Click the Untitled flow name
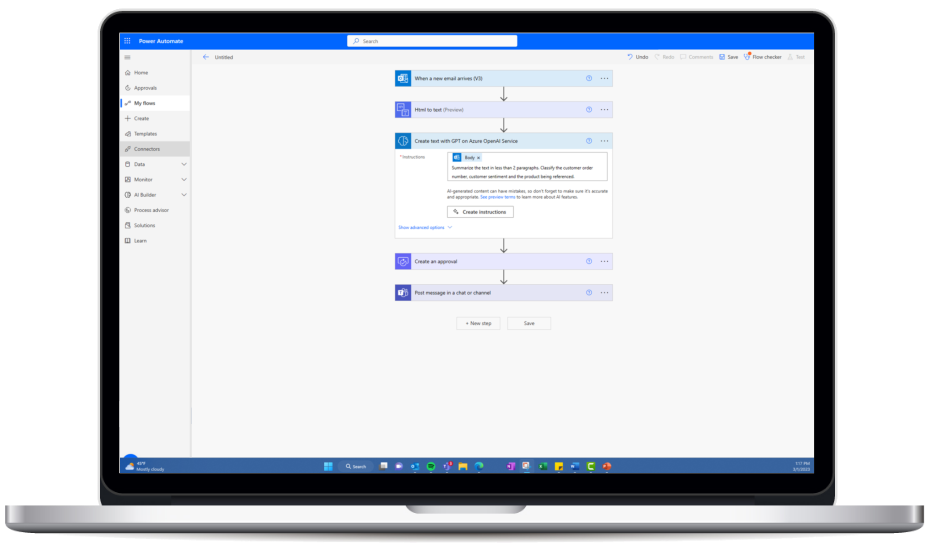 point(224,57)
